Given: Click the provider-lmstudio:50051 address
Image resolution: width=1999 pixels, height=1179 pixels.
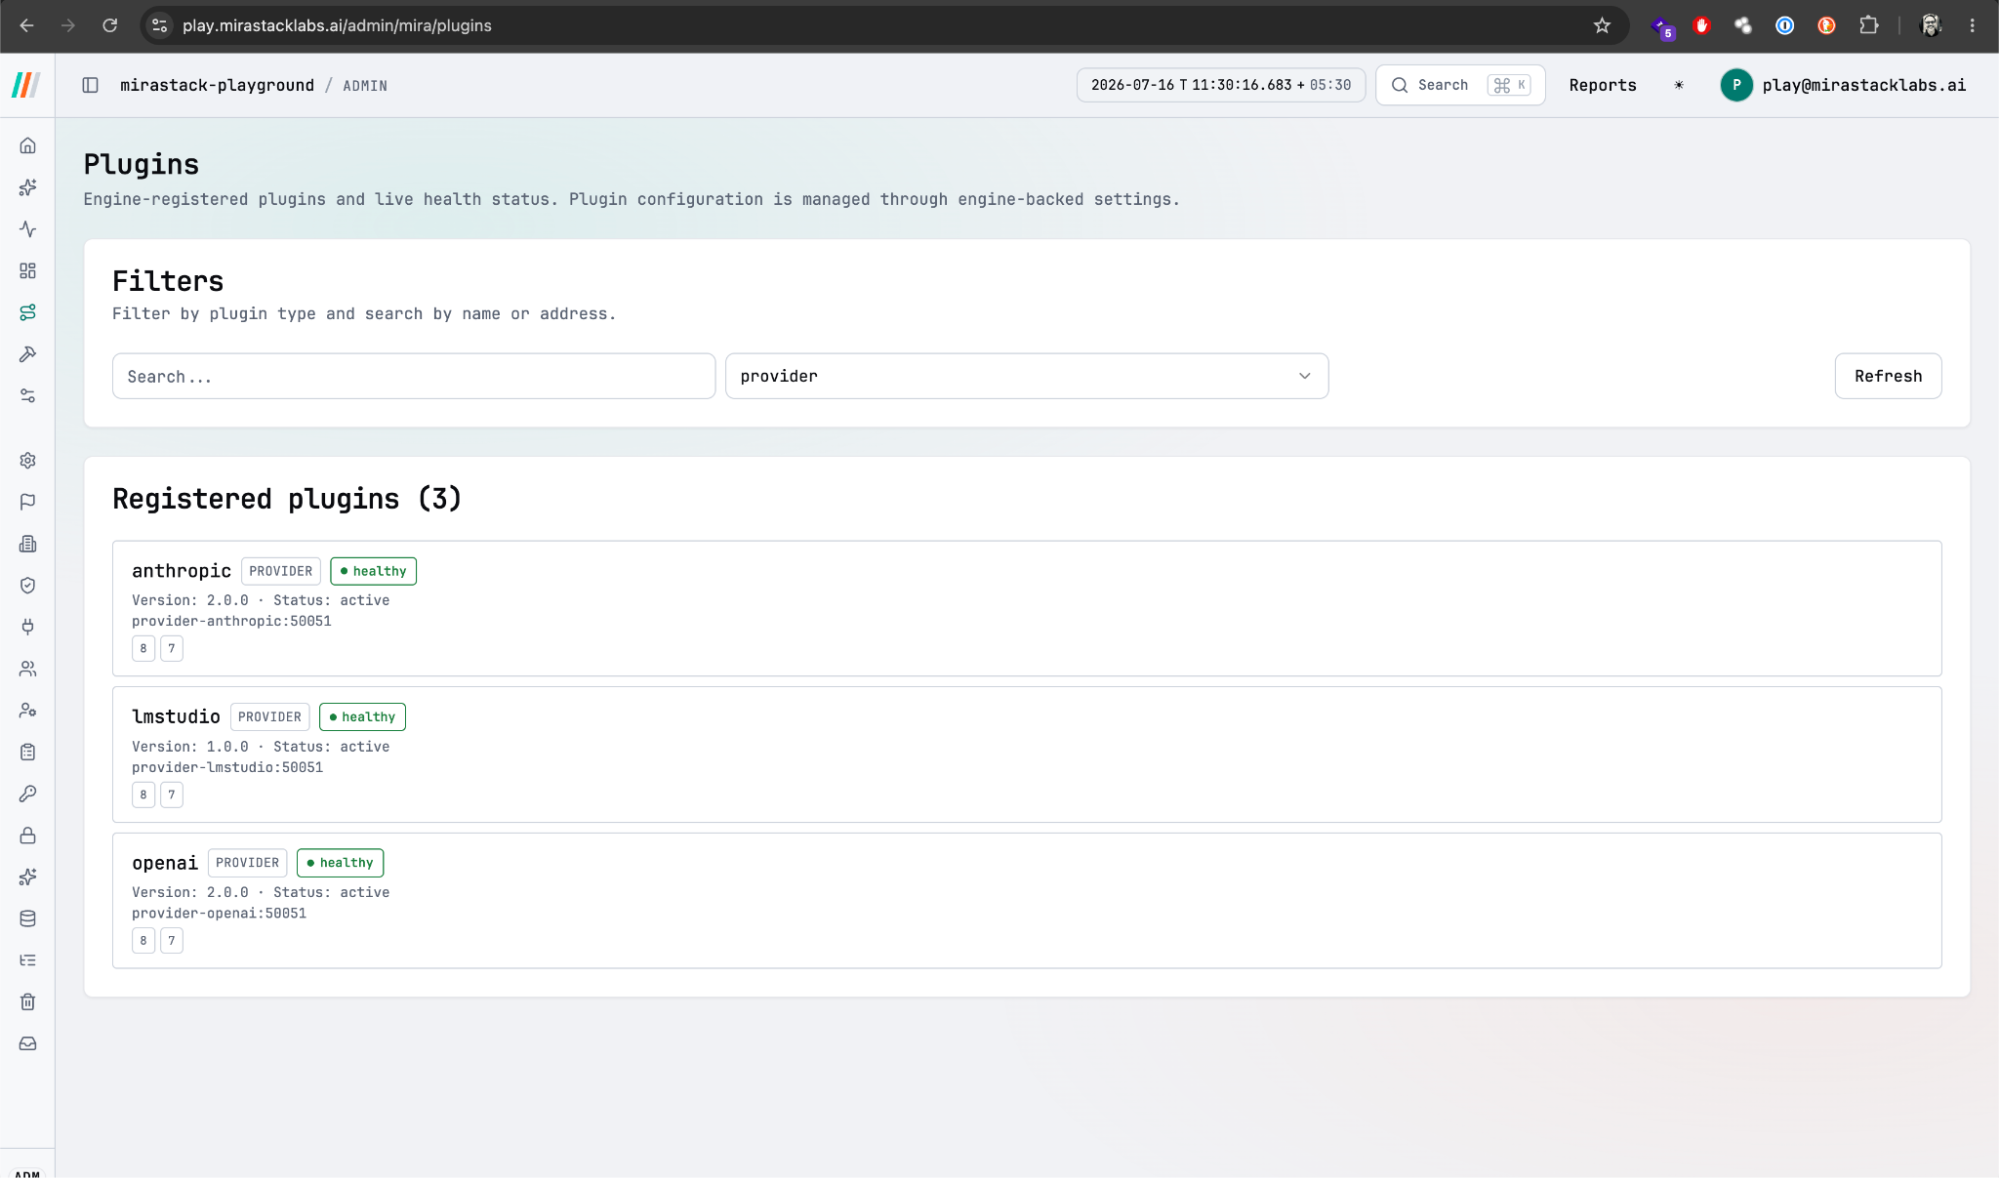Looking at the screenshot, I should tap(227, 768).
